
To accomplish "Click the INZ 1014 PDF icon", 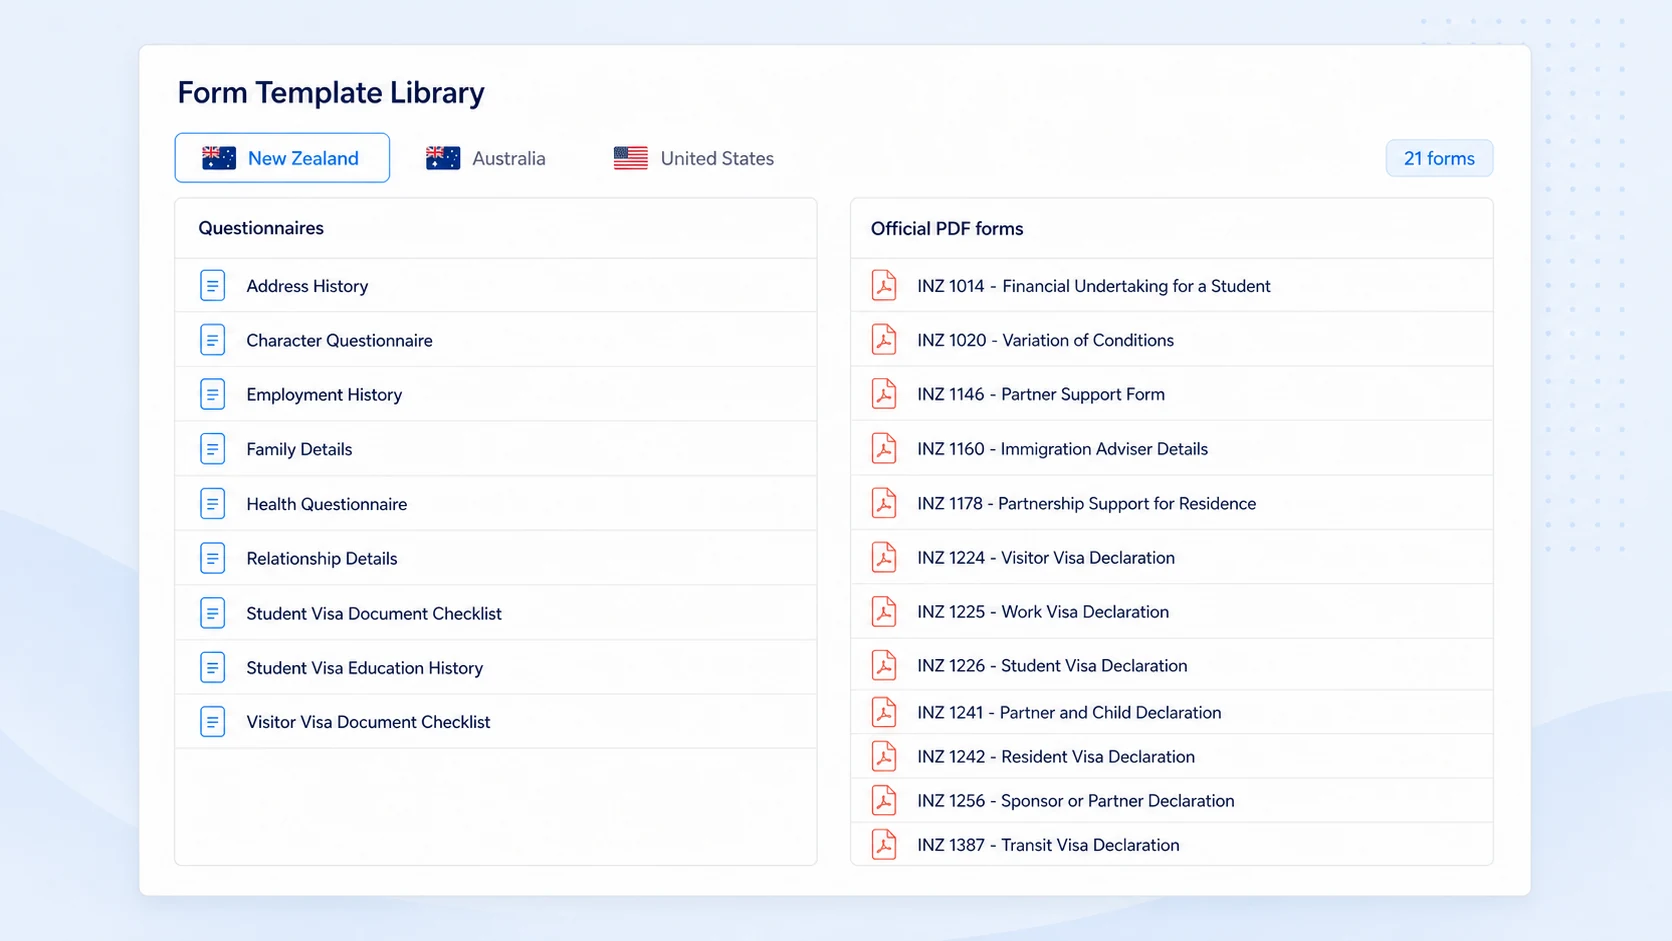I will (x=884, y=286).
